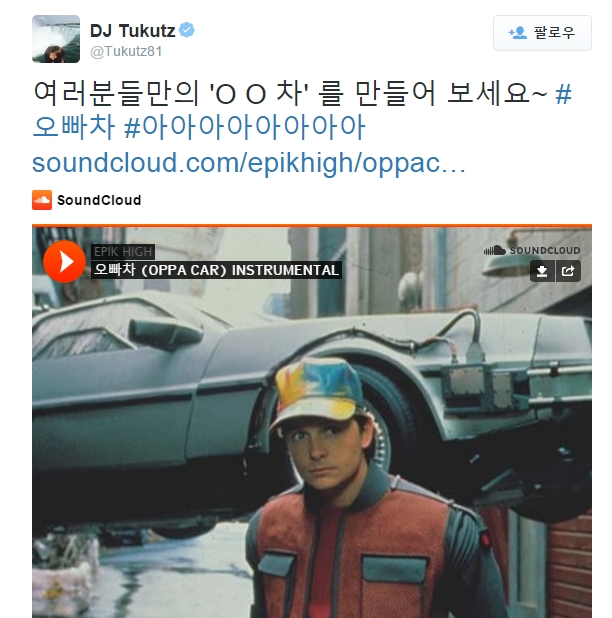Viewport: 612px width, 618px height.
Task: Download the SoundCloud track
Action: 542,271
